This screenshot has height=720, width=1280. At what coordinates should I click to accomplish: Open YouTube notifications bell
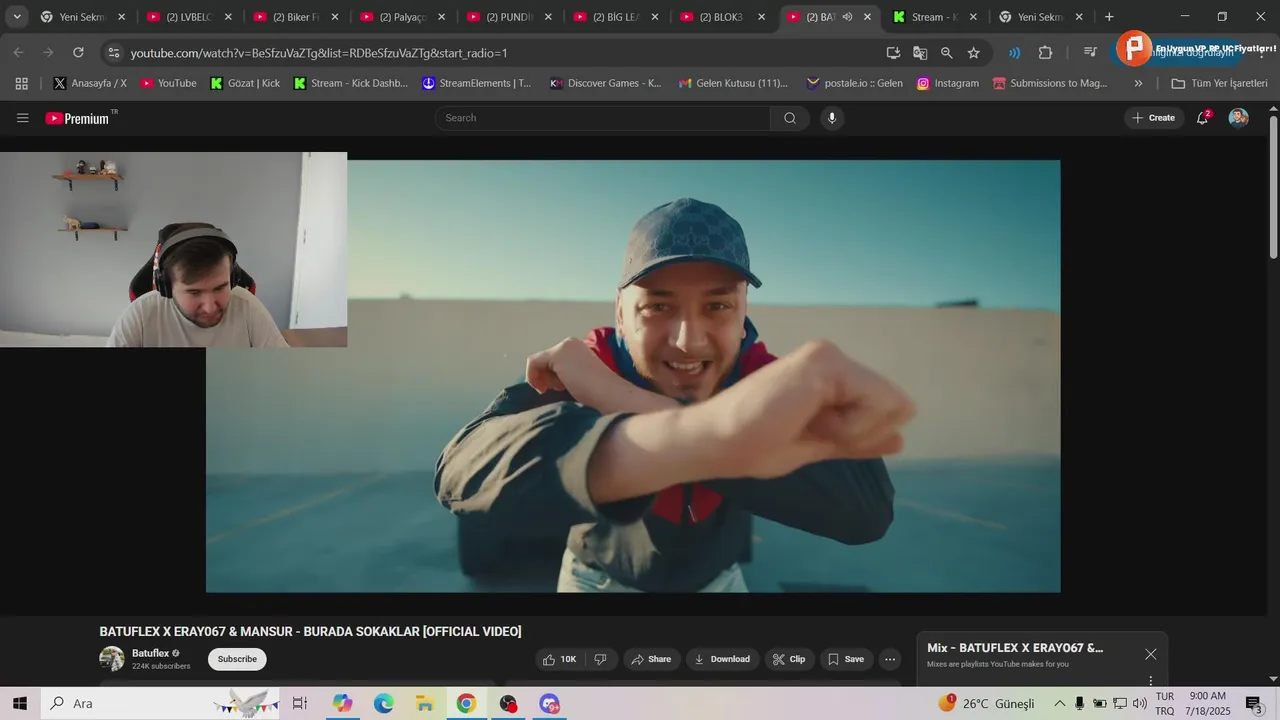(x=1203, y=118)
